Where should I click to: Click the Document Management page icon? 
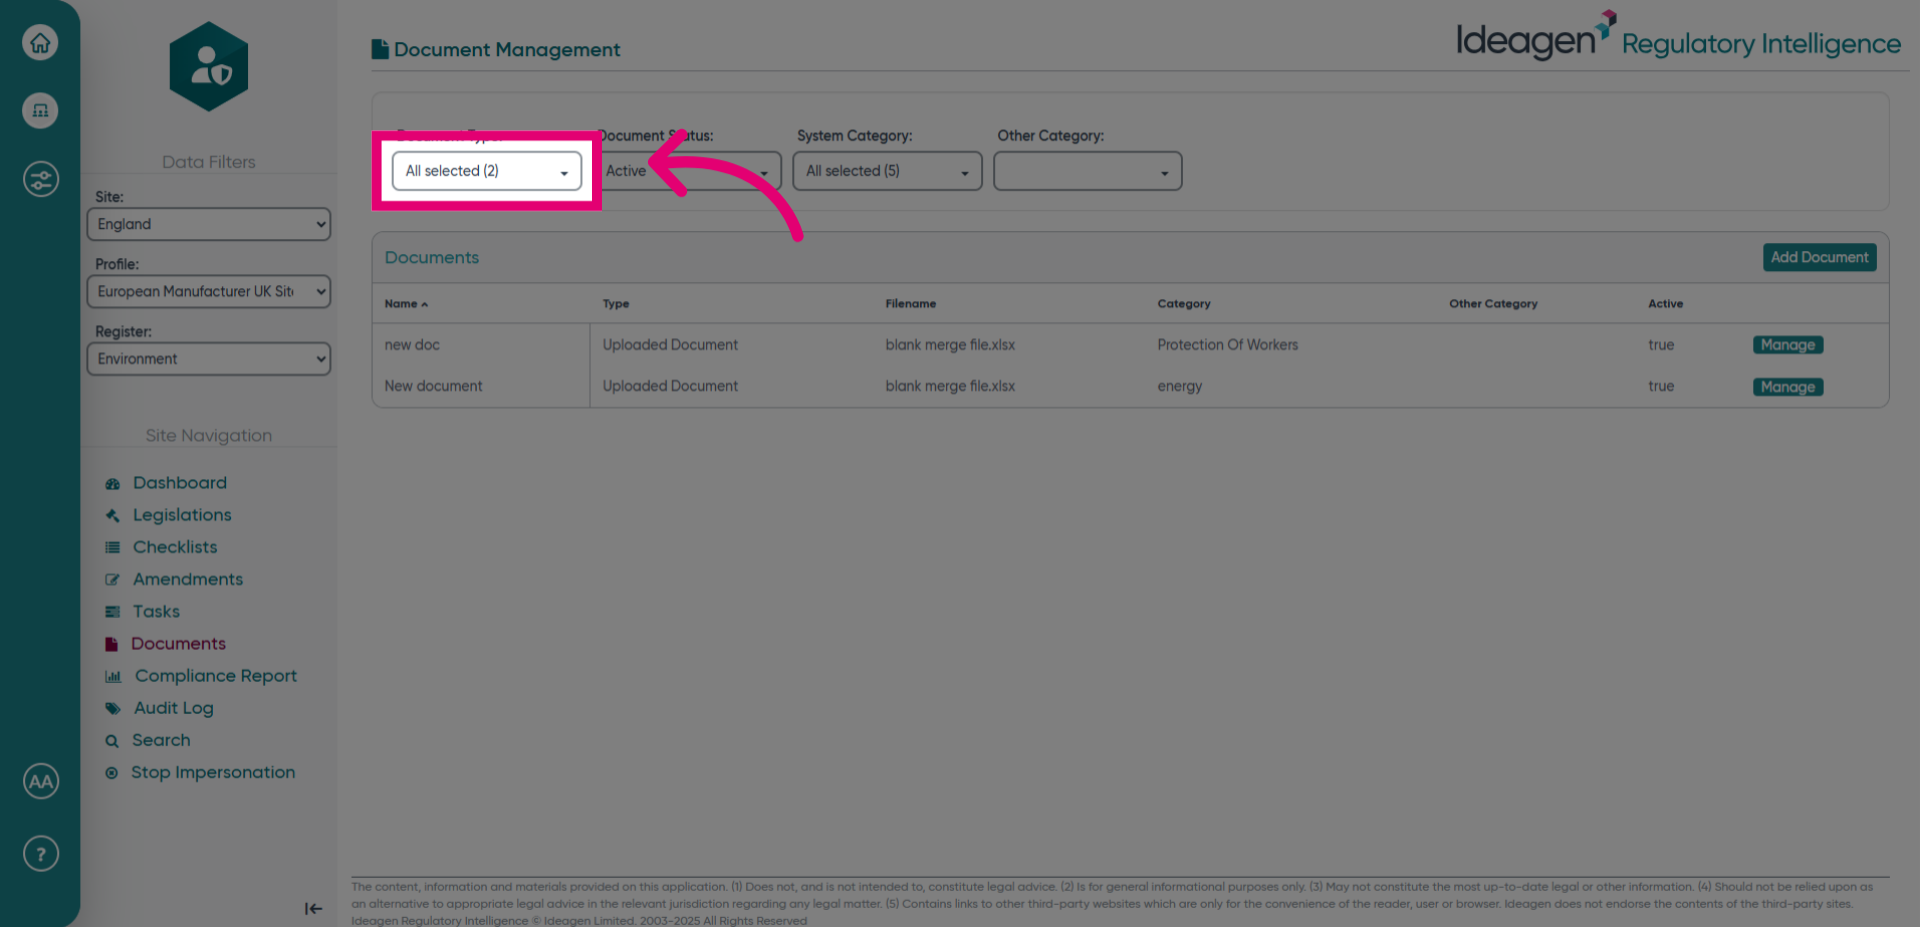click(x=380, y=49)
